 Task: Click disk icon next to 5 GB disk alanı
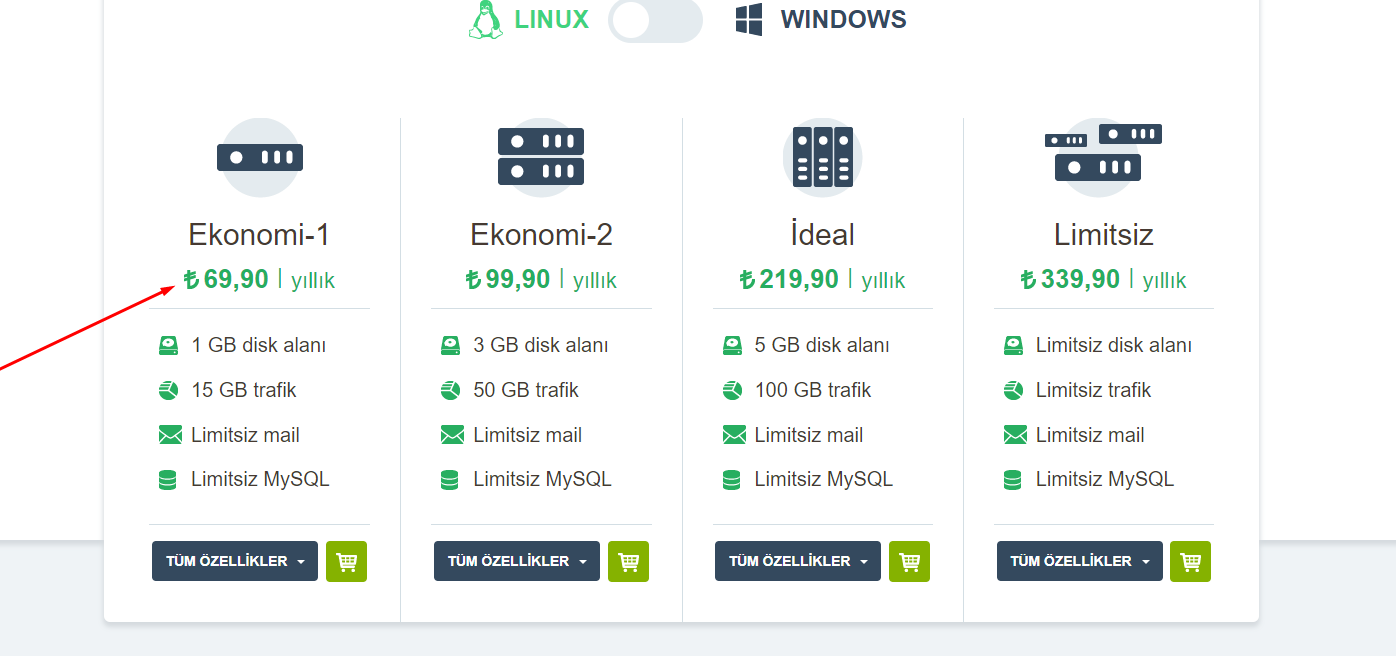pyautogui.click(x=732, y=345)
